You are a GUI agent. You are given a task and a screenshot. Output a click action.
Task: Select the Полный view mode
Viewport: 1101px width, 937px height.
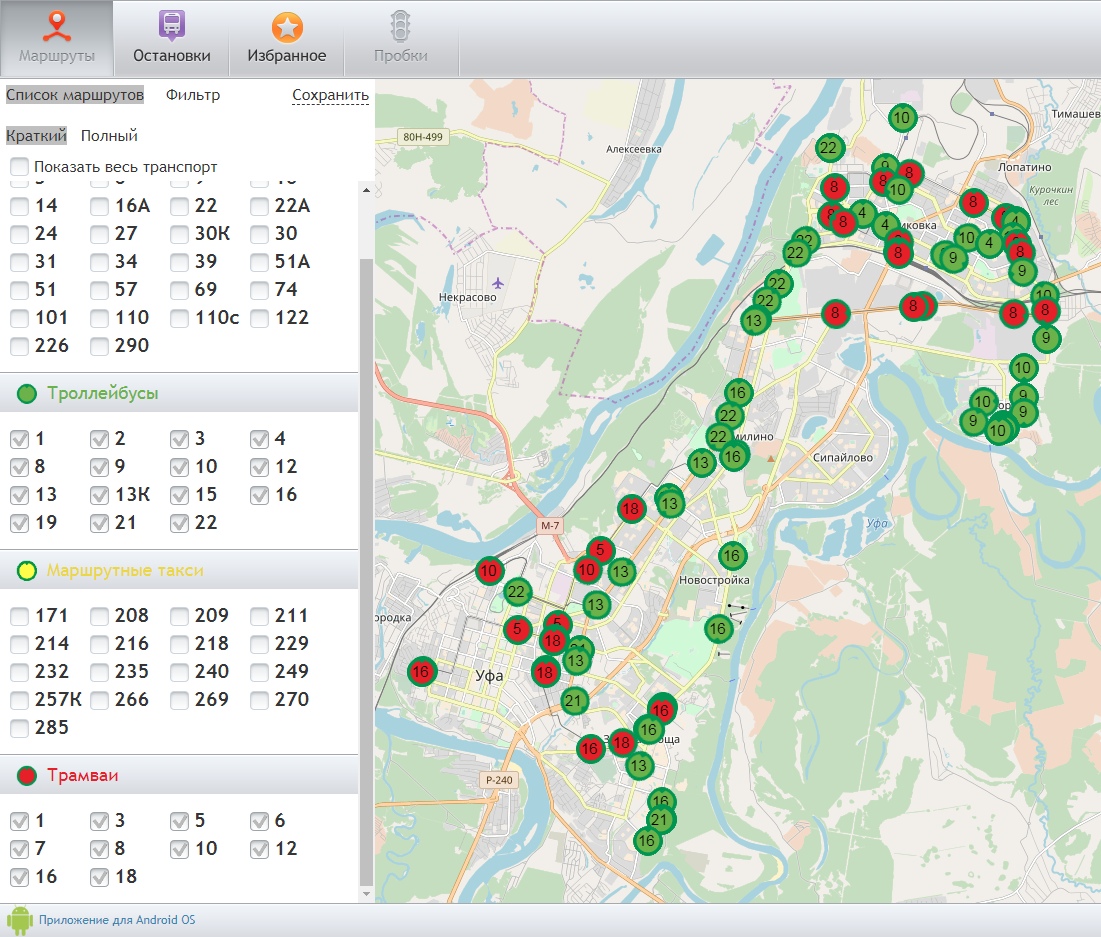pos(109,135)
